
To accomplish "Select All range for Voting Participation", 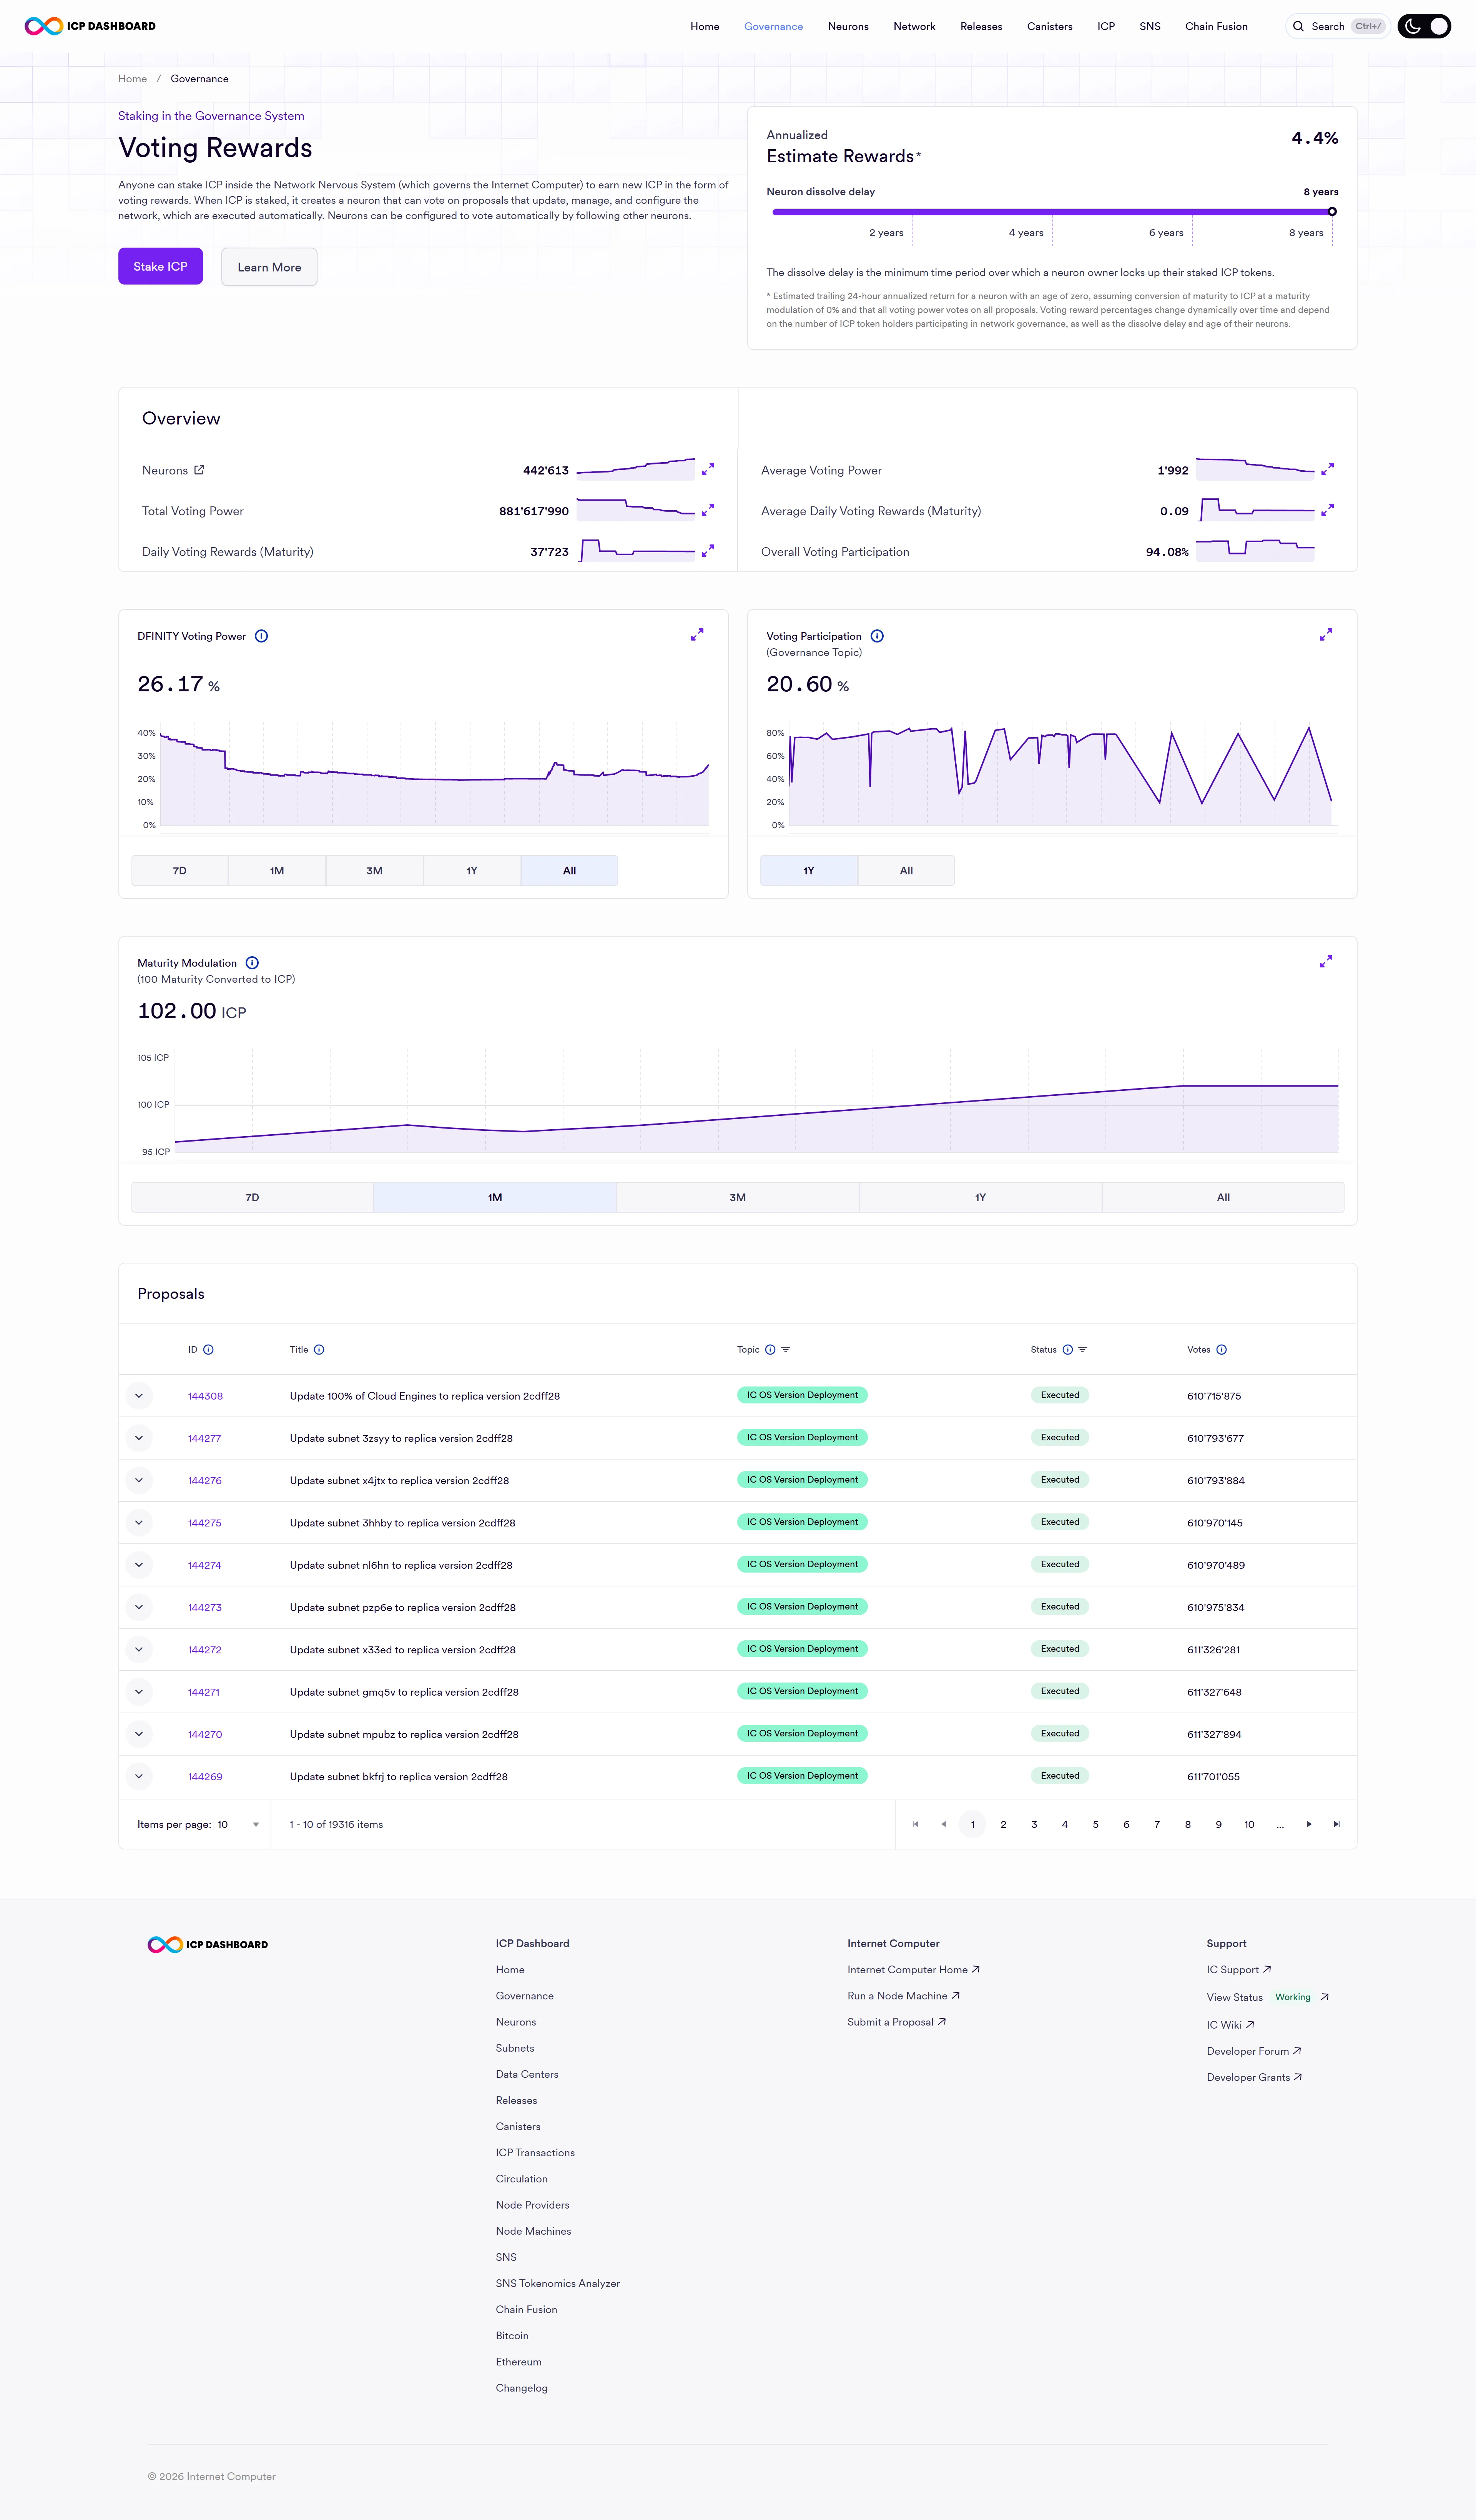I will pos(906,870).
